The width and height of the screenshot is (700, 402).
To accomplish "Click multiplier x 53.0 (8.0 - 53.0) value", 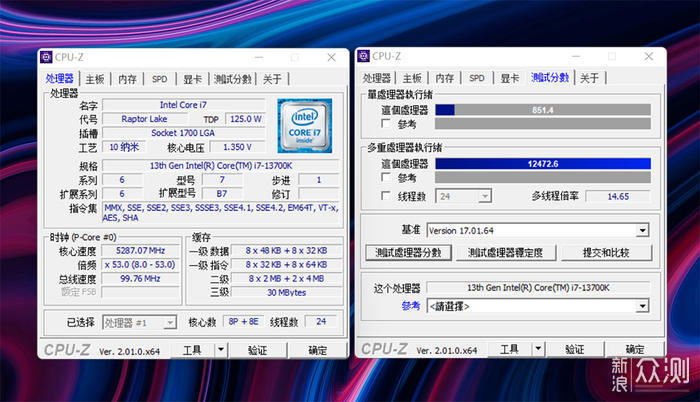I will [141, 264].
